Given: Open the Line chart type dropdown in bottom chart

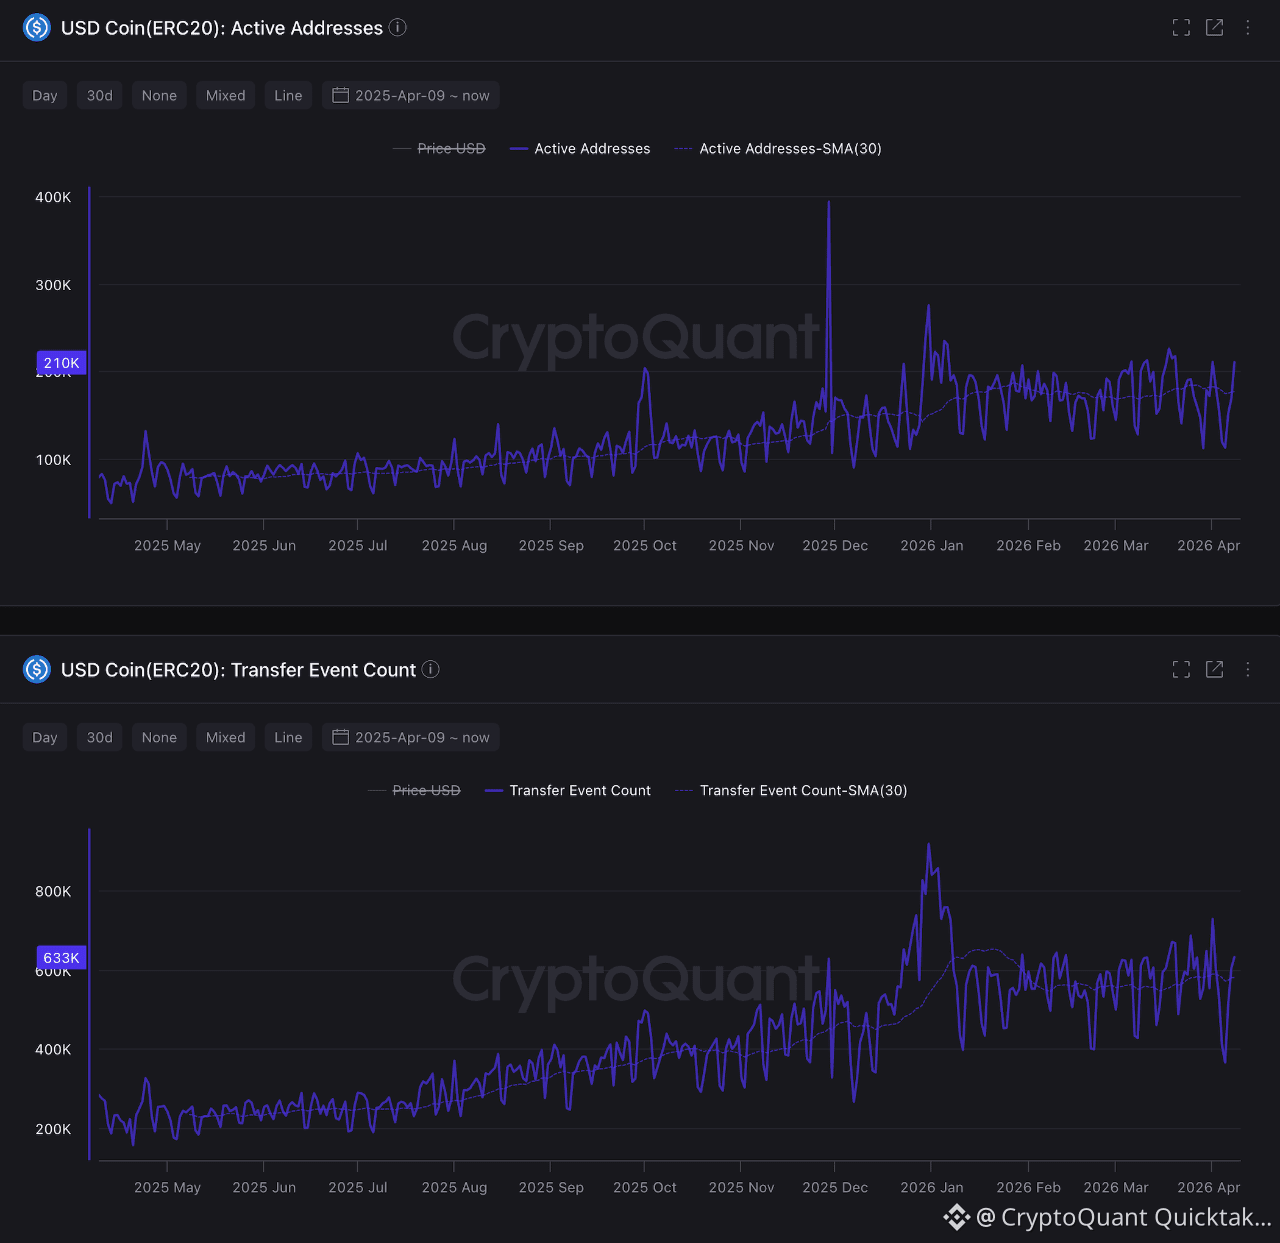Looking at the screenshot, I should pos(288,738).
